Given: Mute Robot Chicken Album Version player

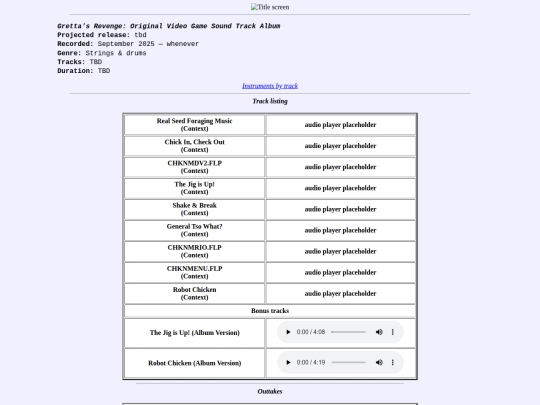Looking at the screenshot, I should coord(379,362).
